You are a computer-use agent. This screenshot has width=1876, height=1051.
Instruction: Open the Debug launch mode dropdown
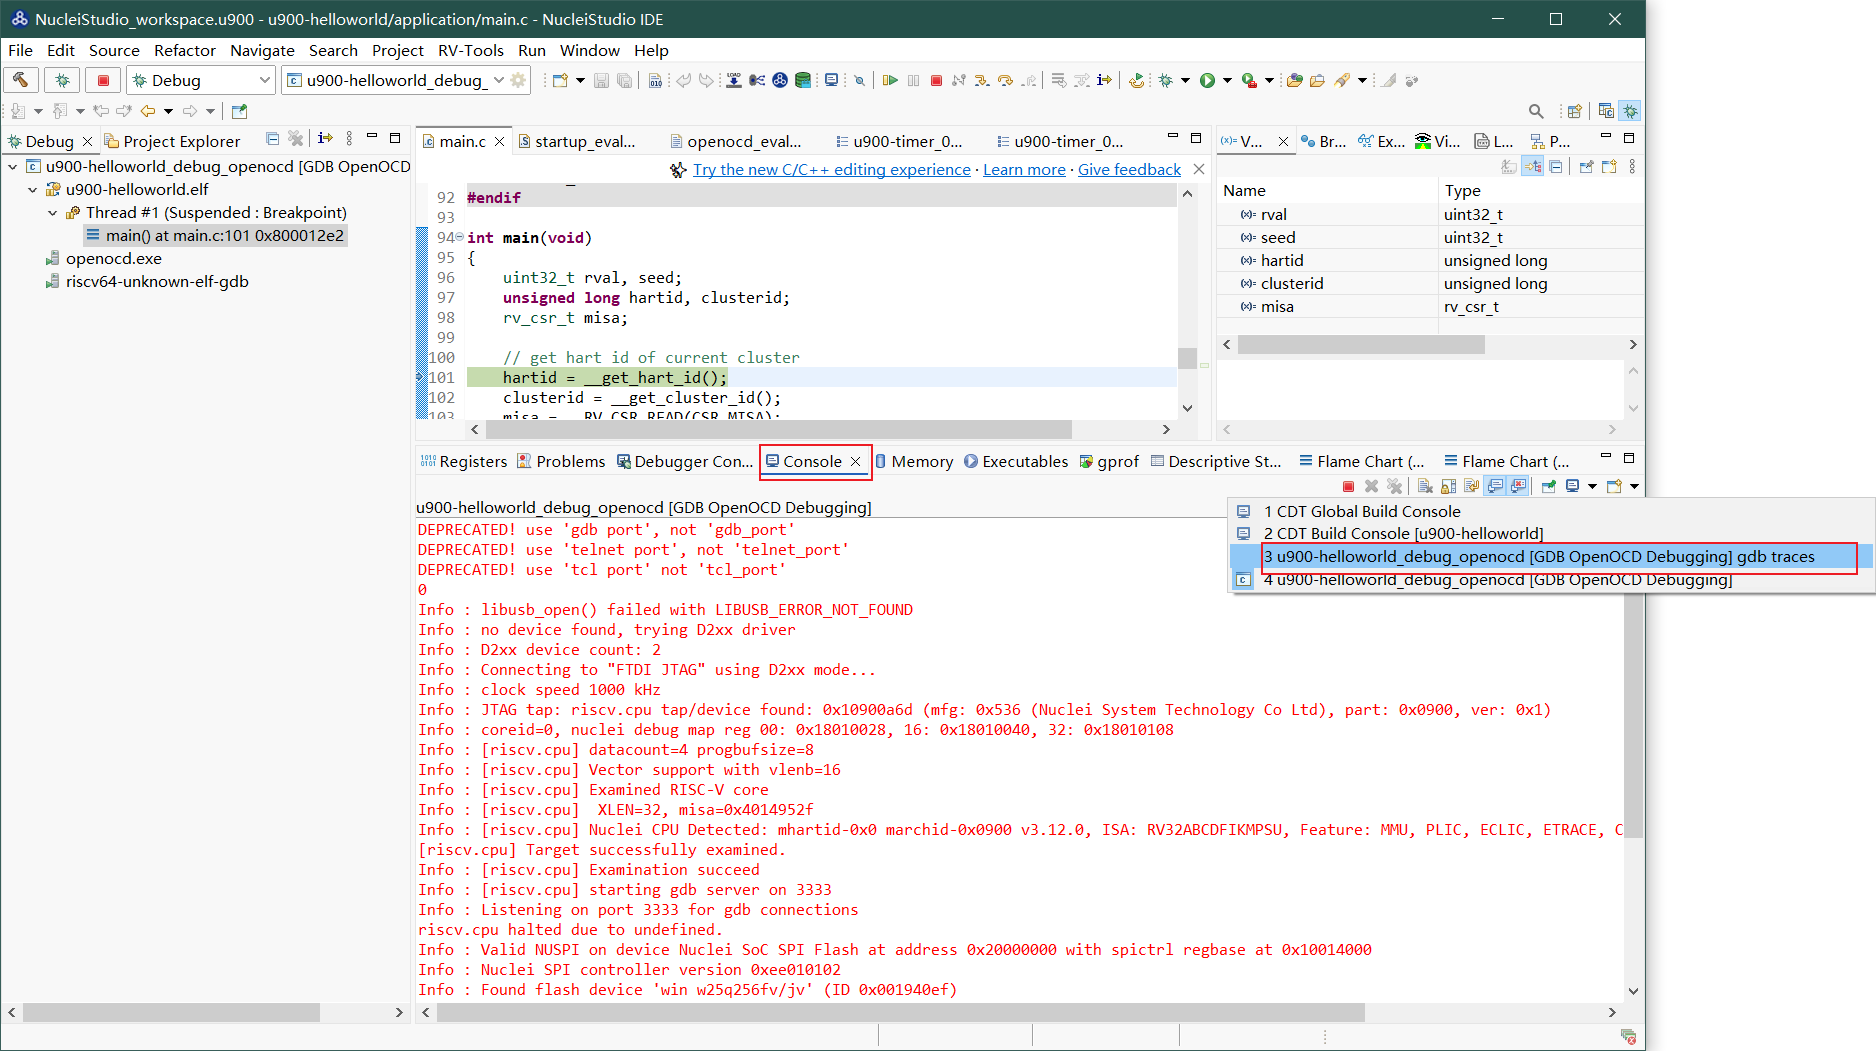click(264, 80)
